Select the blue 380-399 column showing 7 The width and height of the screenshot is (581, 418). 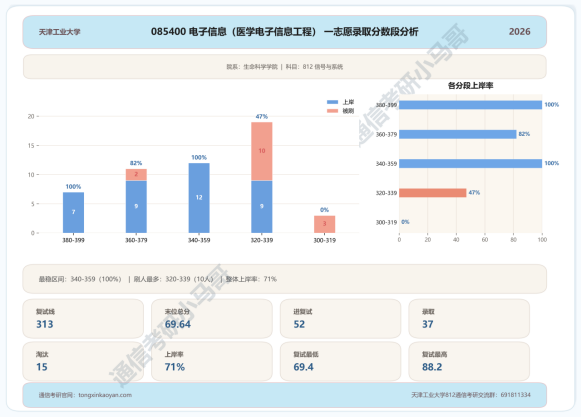73,212
